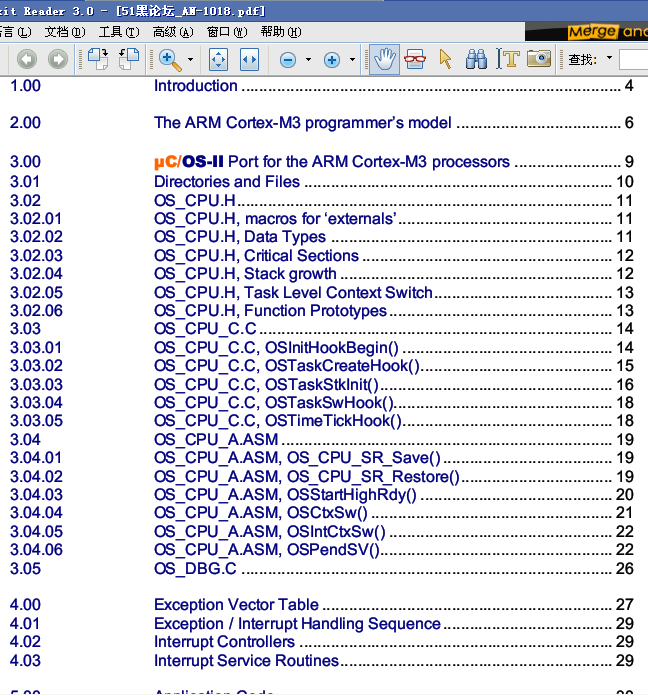The height and width of the screenshot is (696, 648).
Task: Click into the search input field
Action: (634, 59)
